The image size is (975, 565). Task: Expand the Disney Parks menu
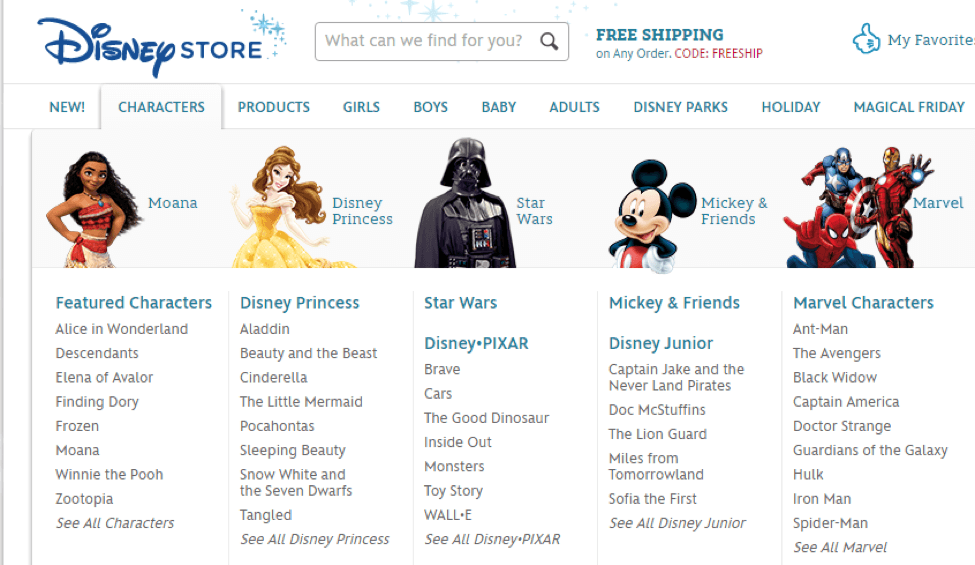pyautogui.click(x=680, y=107)
